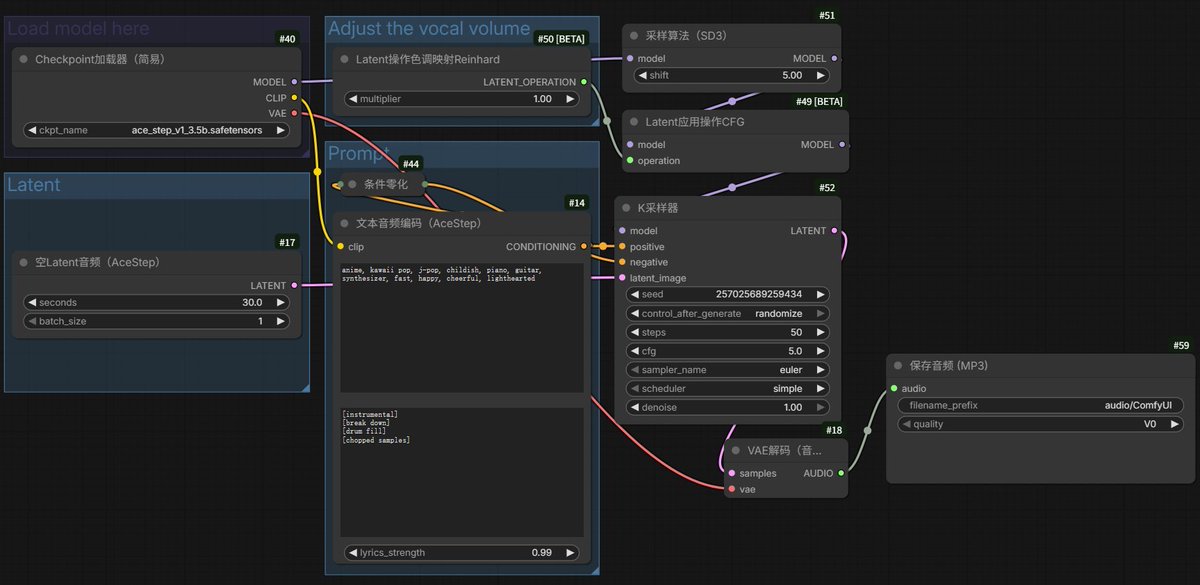Click the model input socket on K采样器

[622, 230]
